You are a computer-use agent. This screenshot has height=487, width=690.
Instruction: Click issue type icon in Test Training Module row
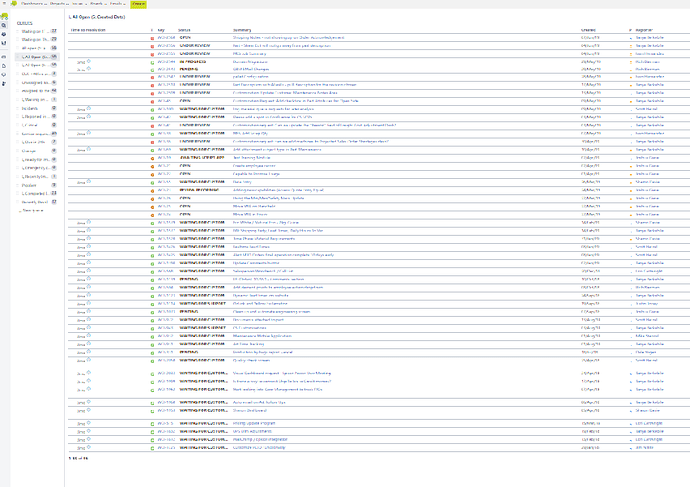(x=152, y=158)
